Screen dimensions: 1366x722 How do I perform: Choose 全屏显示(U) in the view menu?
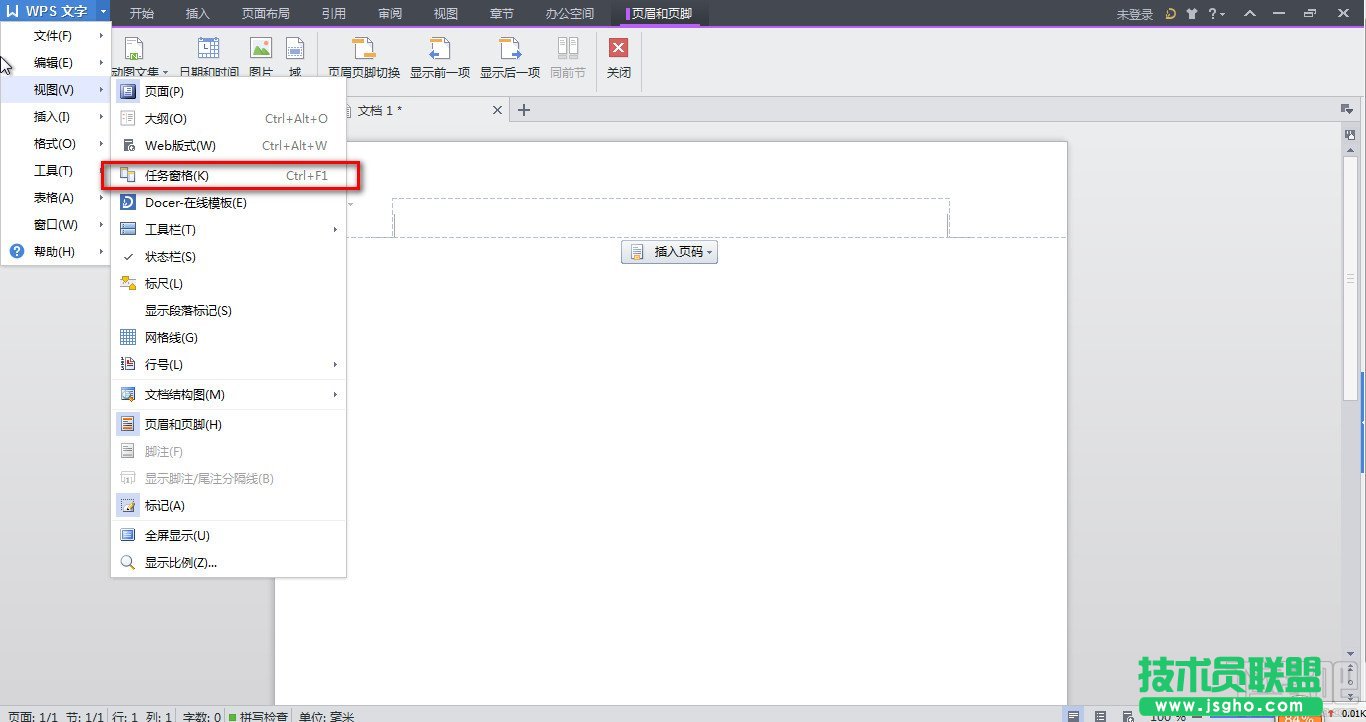click(177, 536)
